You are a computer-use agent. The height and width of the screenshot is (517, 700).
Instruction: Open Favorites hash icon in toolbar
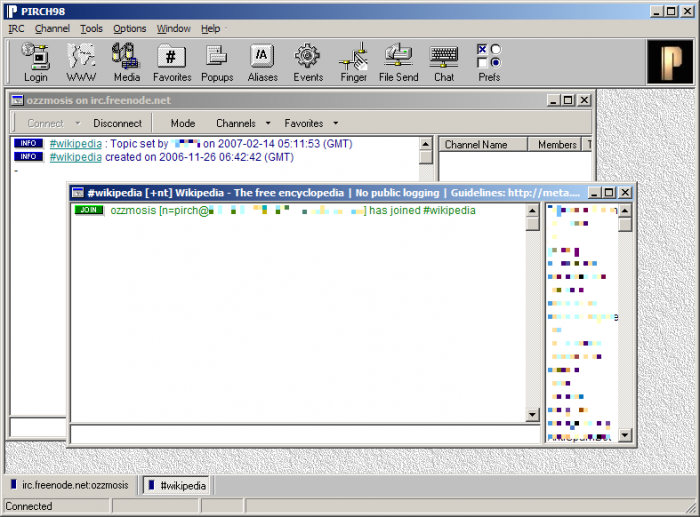(x=171, y=57)
